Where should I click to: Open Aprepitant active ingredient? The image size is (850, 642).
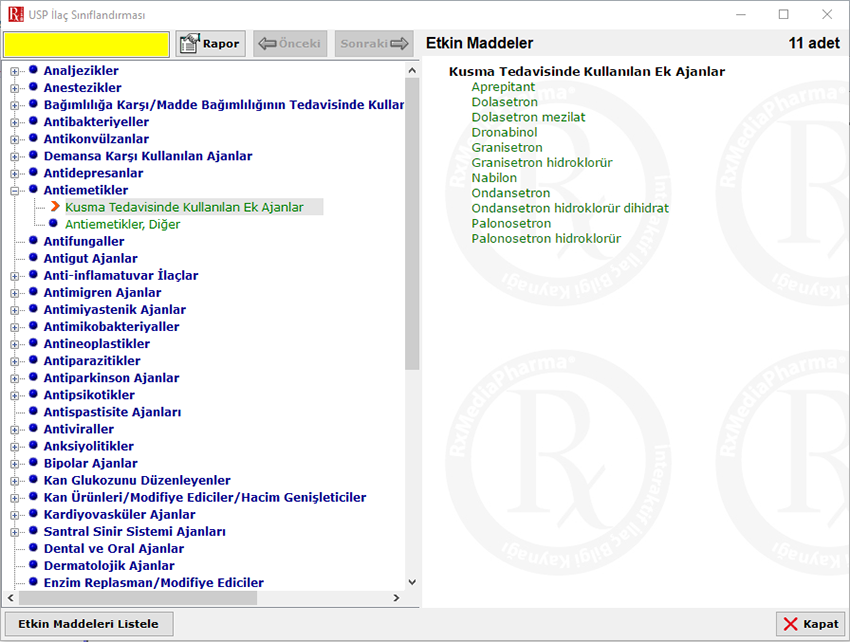[x=504, y=87]
